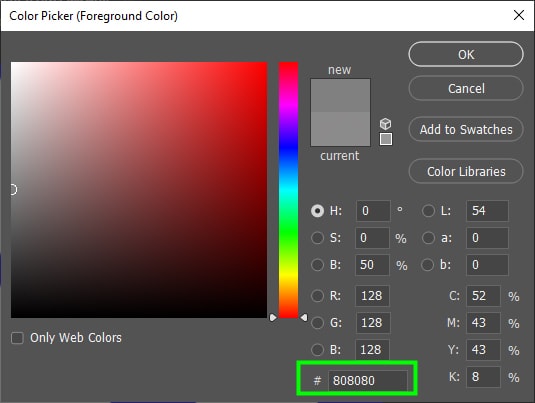Select the a: Lab channel radio button

[428, 238]
